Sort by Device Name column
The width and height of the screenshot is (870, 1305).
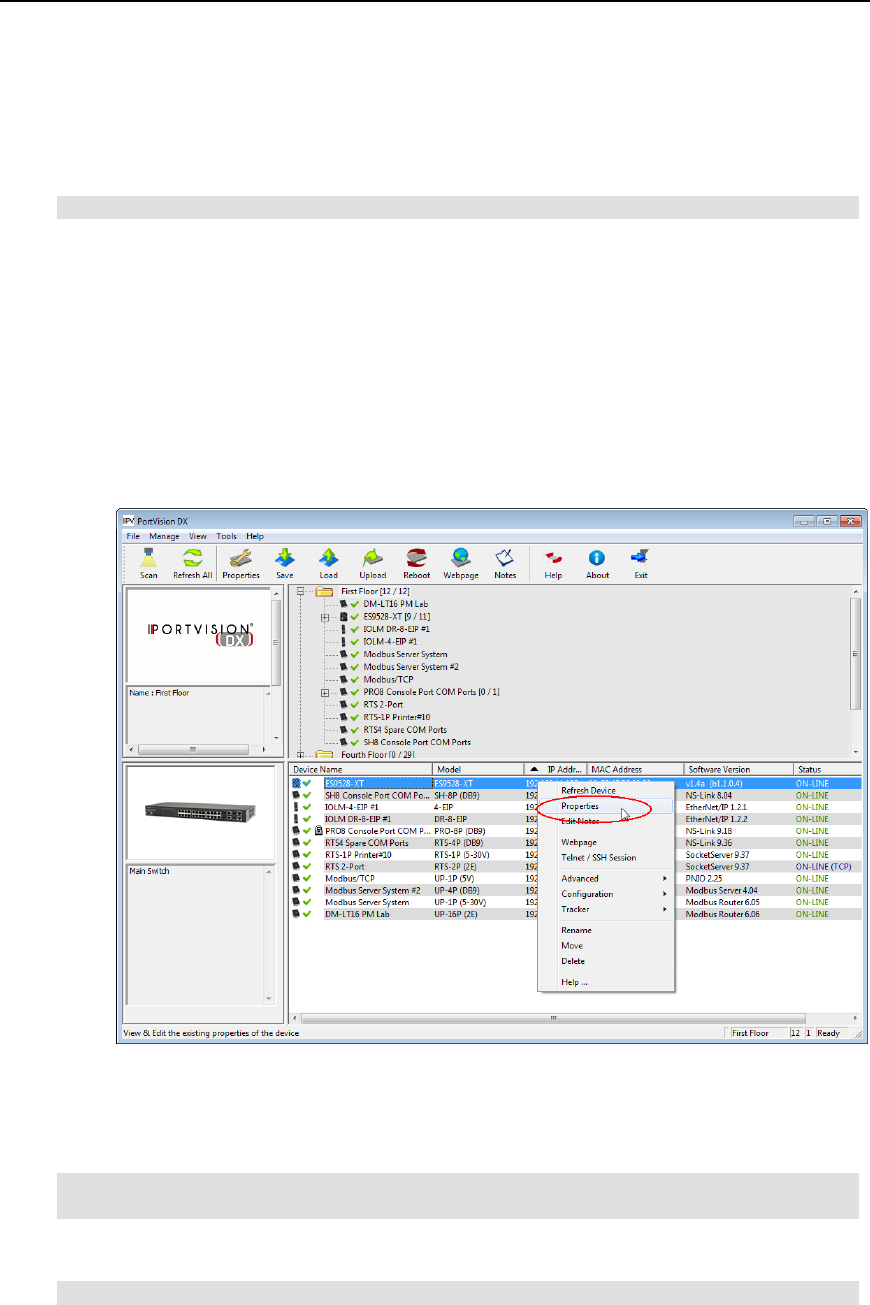pyautogui.click(x=359, y=769)
